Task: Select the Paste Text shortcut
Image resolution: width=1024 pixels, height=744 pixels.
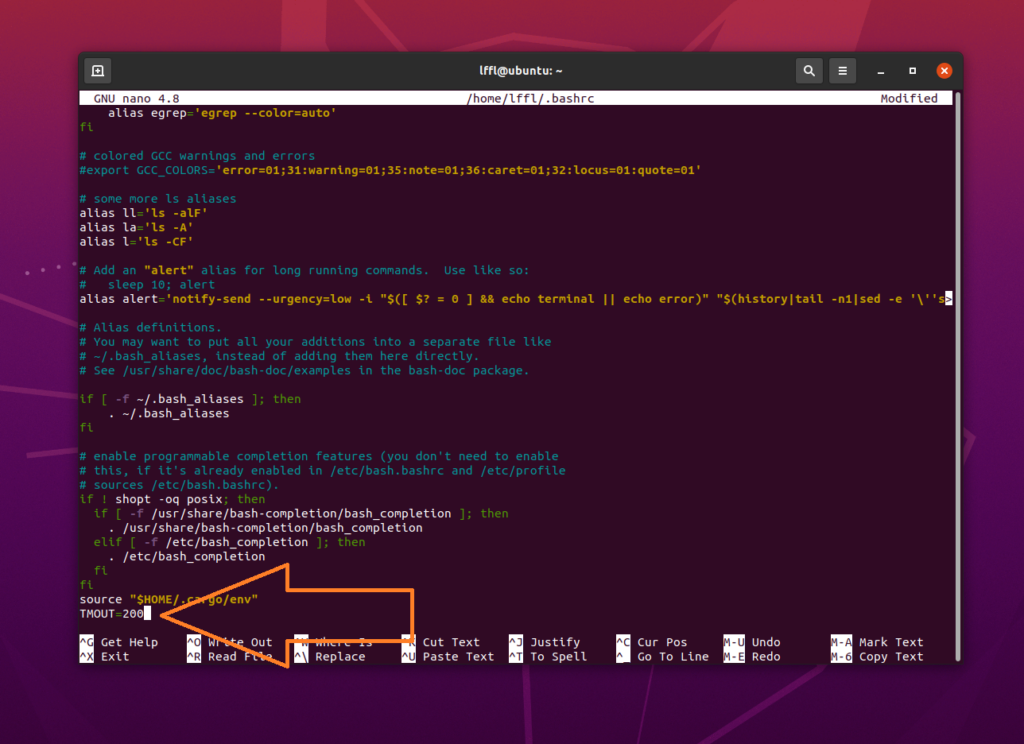Action: coord(457,657)
